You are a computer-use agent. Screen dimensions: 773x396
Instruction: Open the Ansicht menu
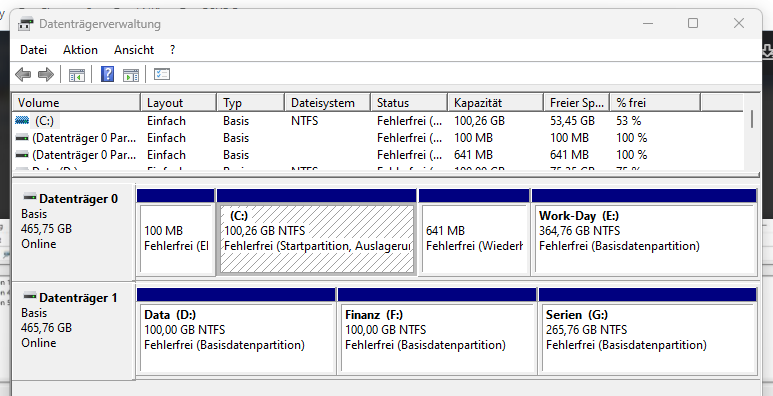[134, 50]
